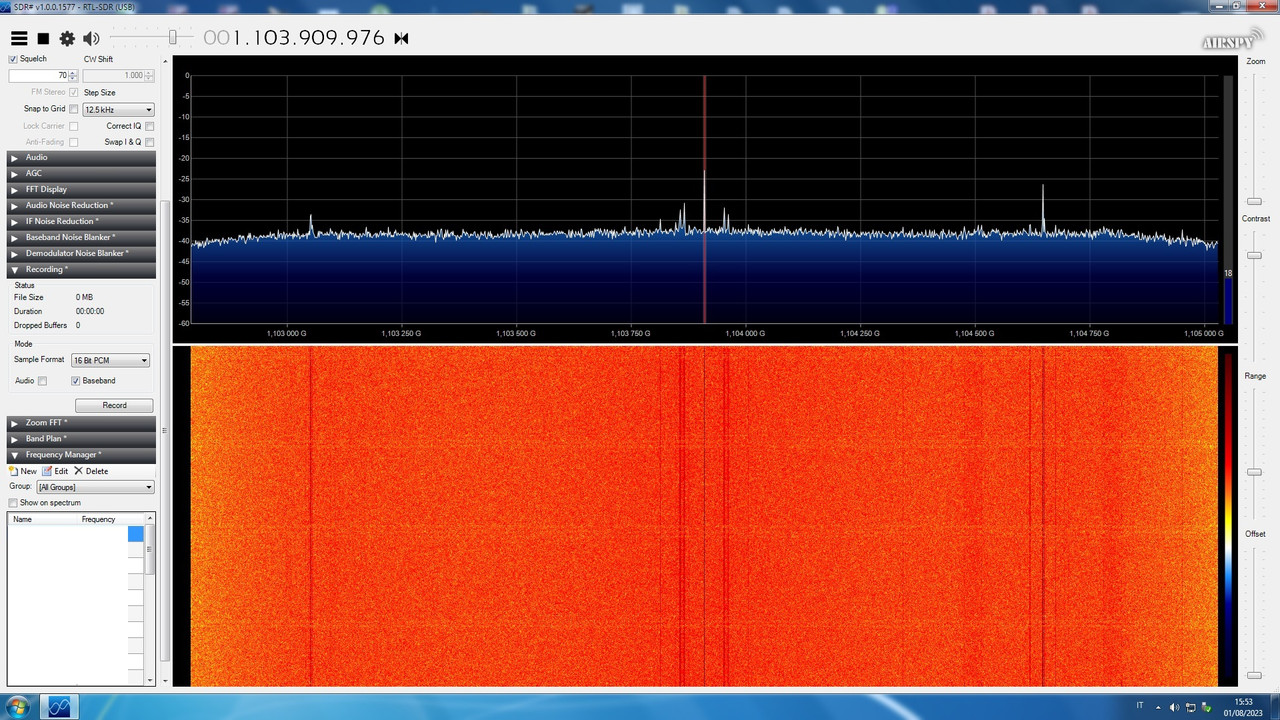Expand the Baseband Noise Blanker panel
This screenshot has height=720, width=1280.
(81, 237)
